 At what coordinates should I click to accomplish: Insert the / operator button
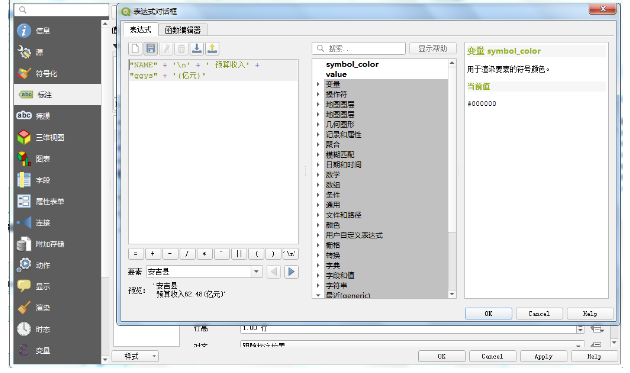pos(187,254)
